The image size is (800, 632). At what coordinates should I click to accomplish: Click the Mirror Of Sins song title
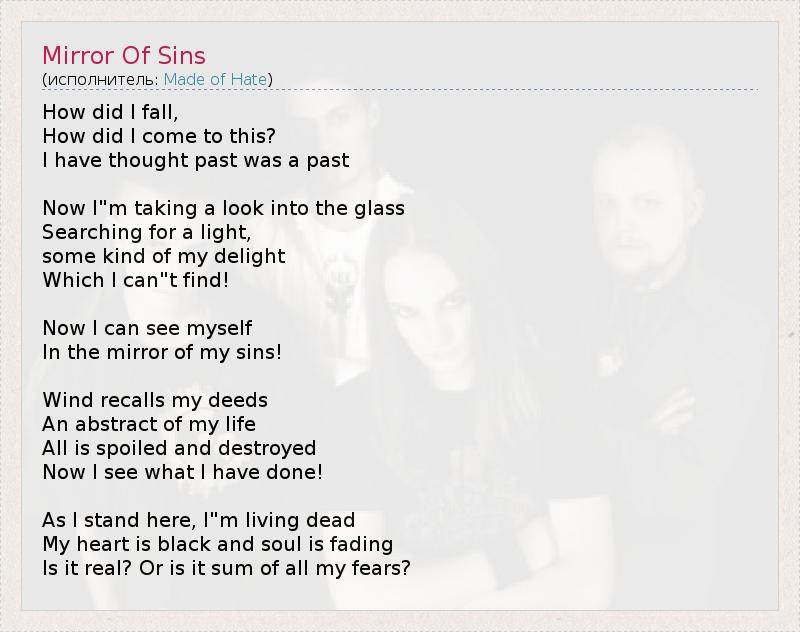(124, 54)
